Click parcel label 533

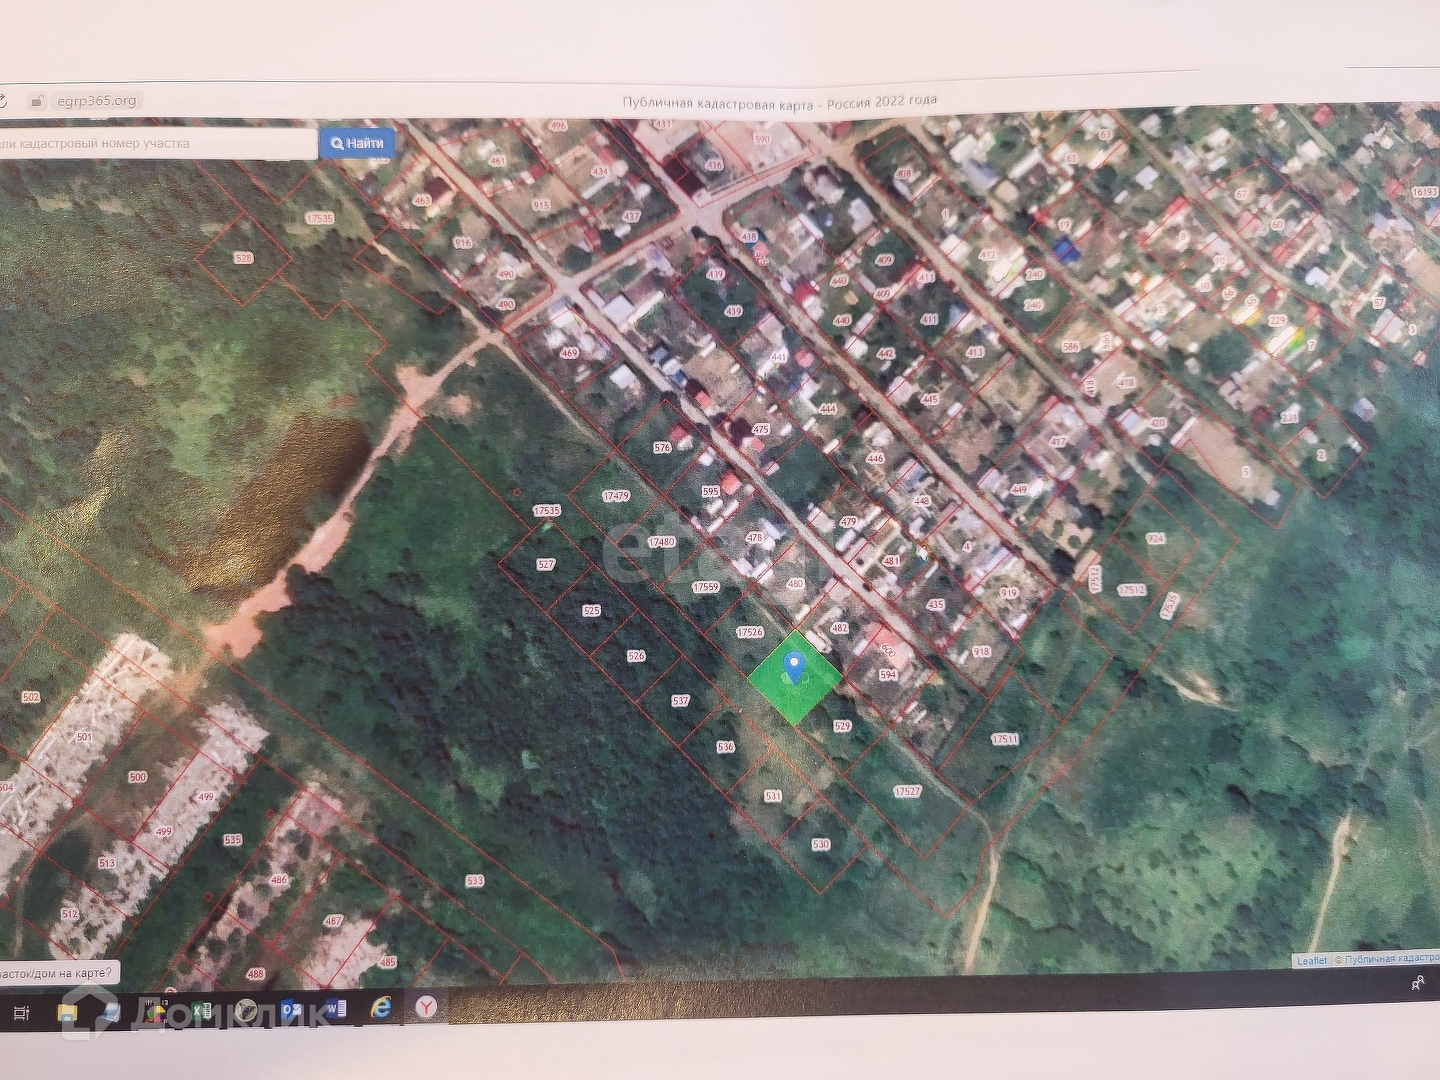click(x=475, y=881)
